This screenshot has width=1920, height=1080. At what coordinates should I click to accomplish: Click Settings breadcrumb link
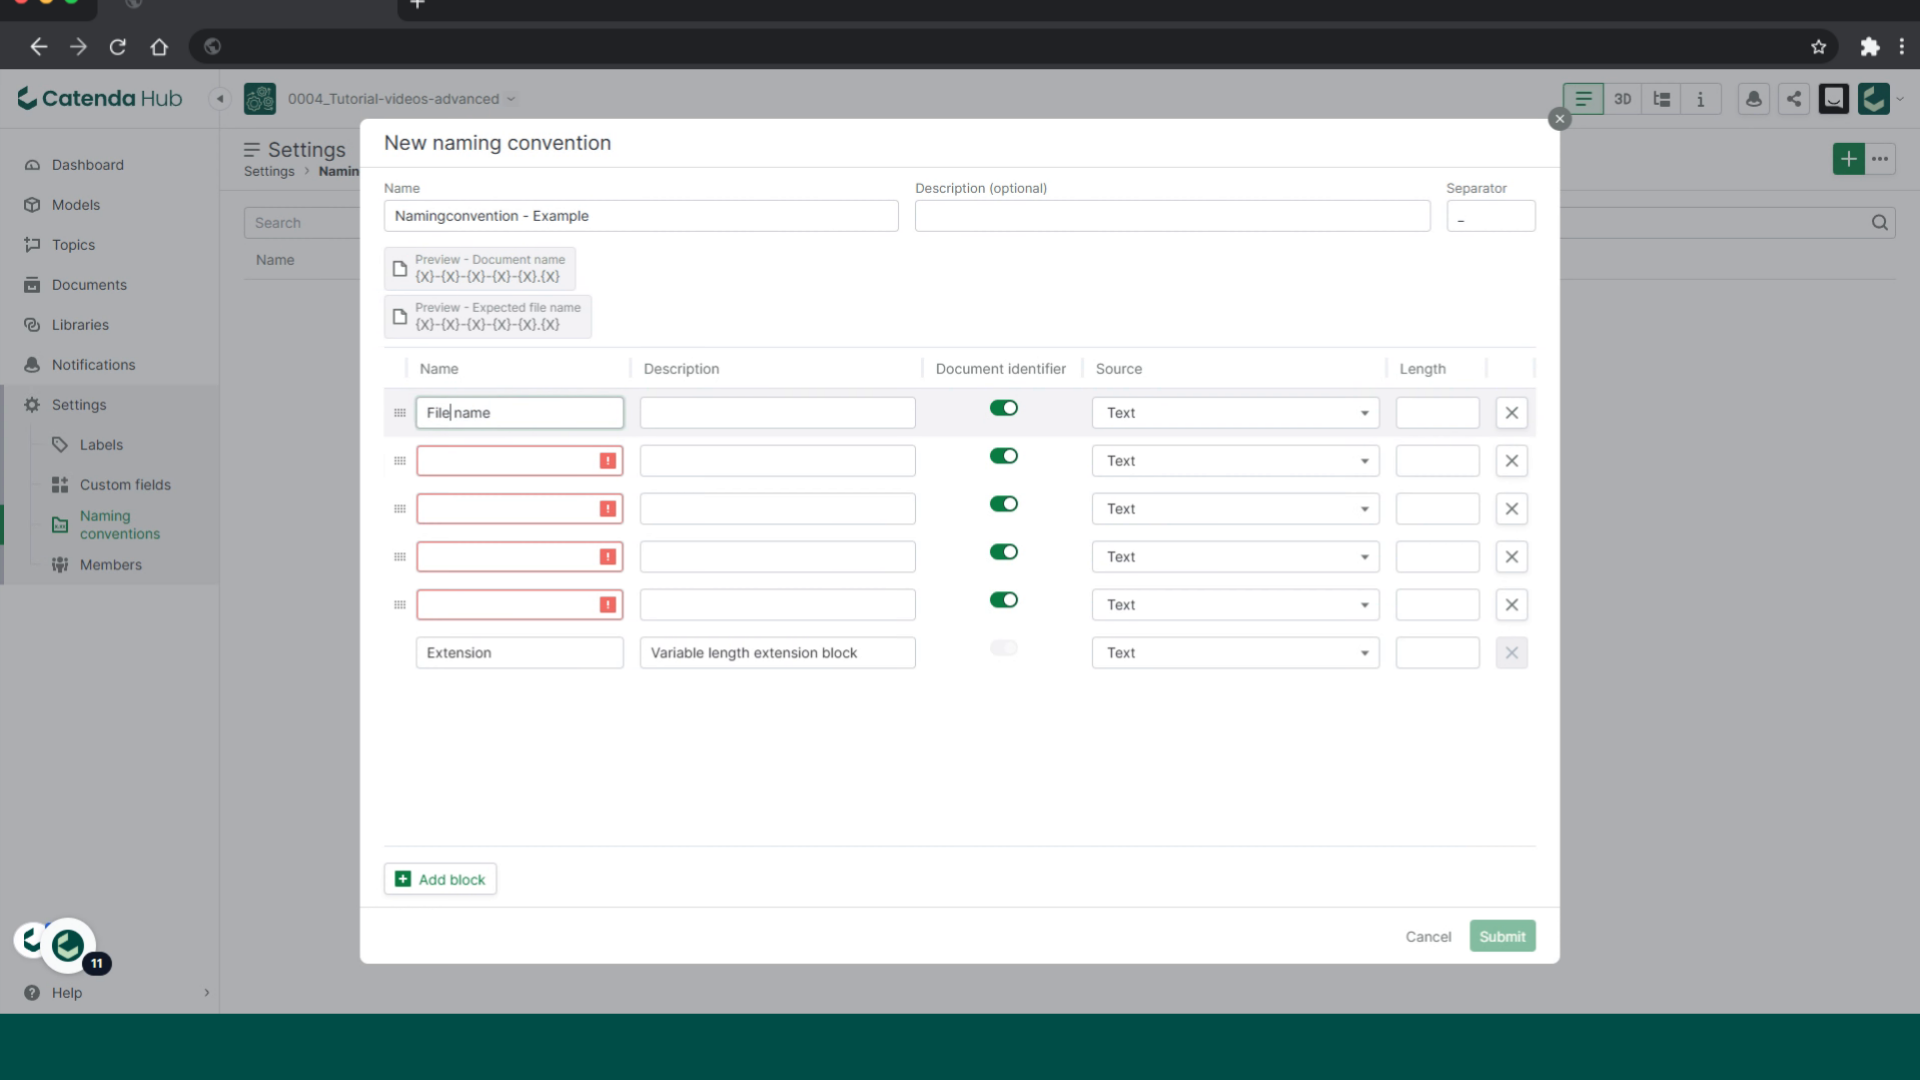269,172
